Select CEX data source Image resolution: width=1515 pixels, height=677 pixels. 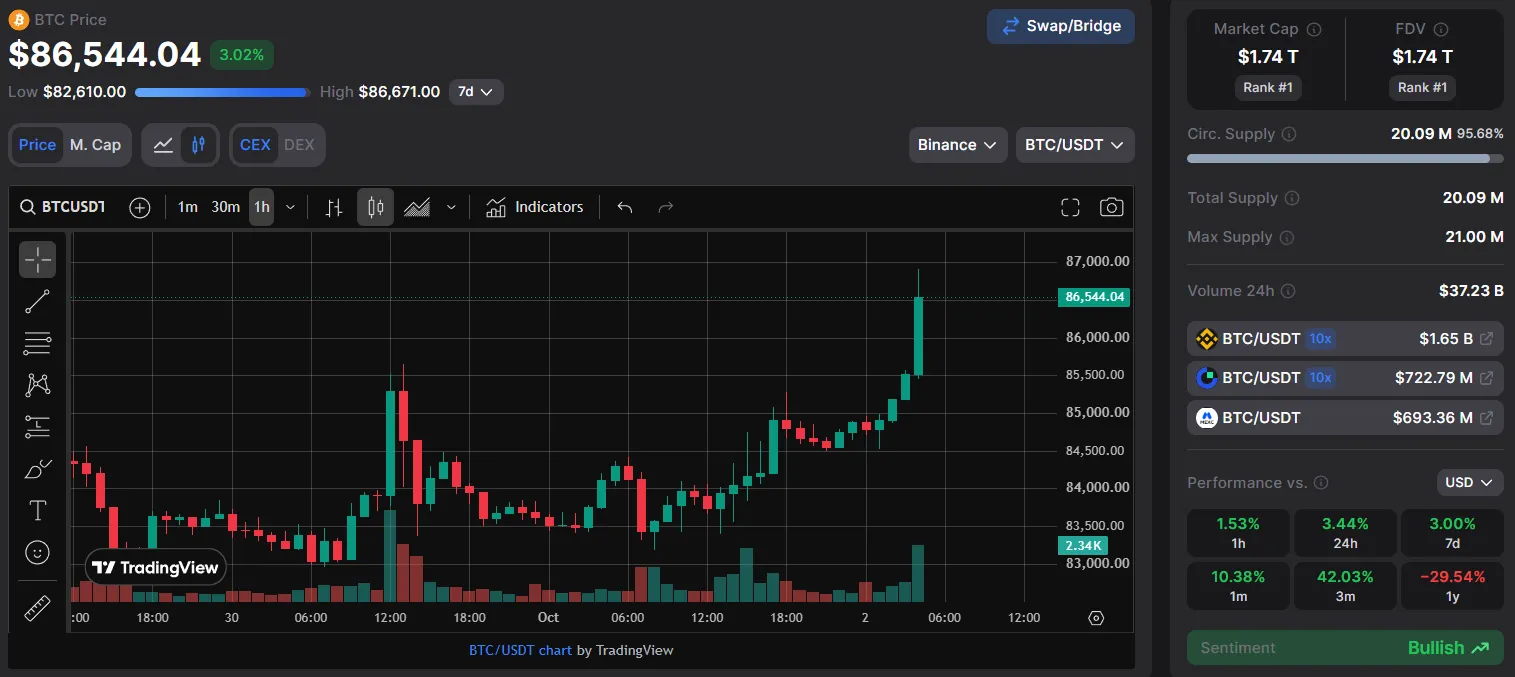(255, 145)
